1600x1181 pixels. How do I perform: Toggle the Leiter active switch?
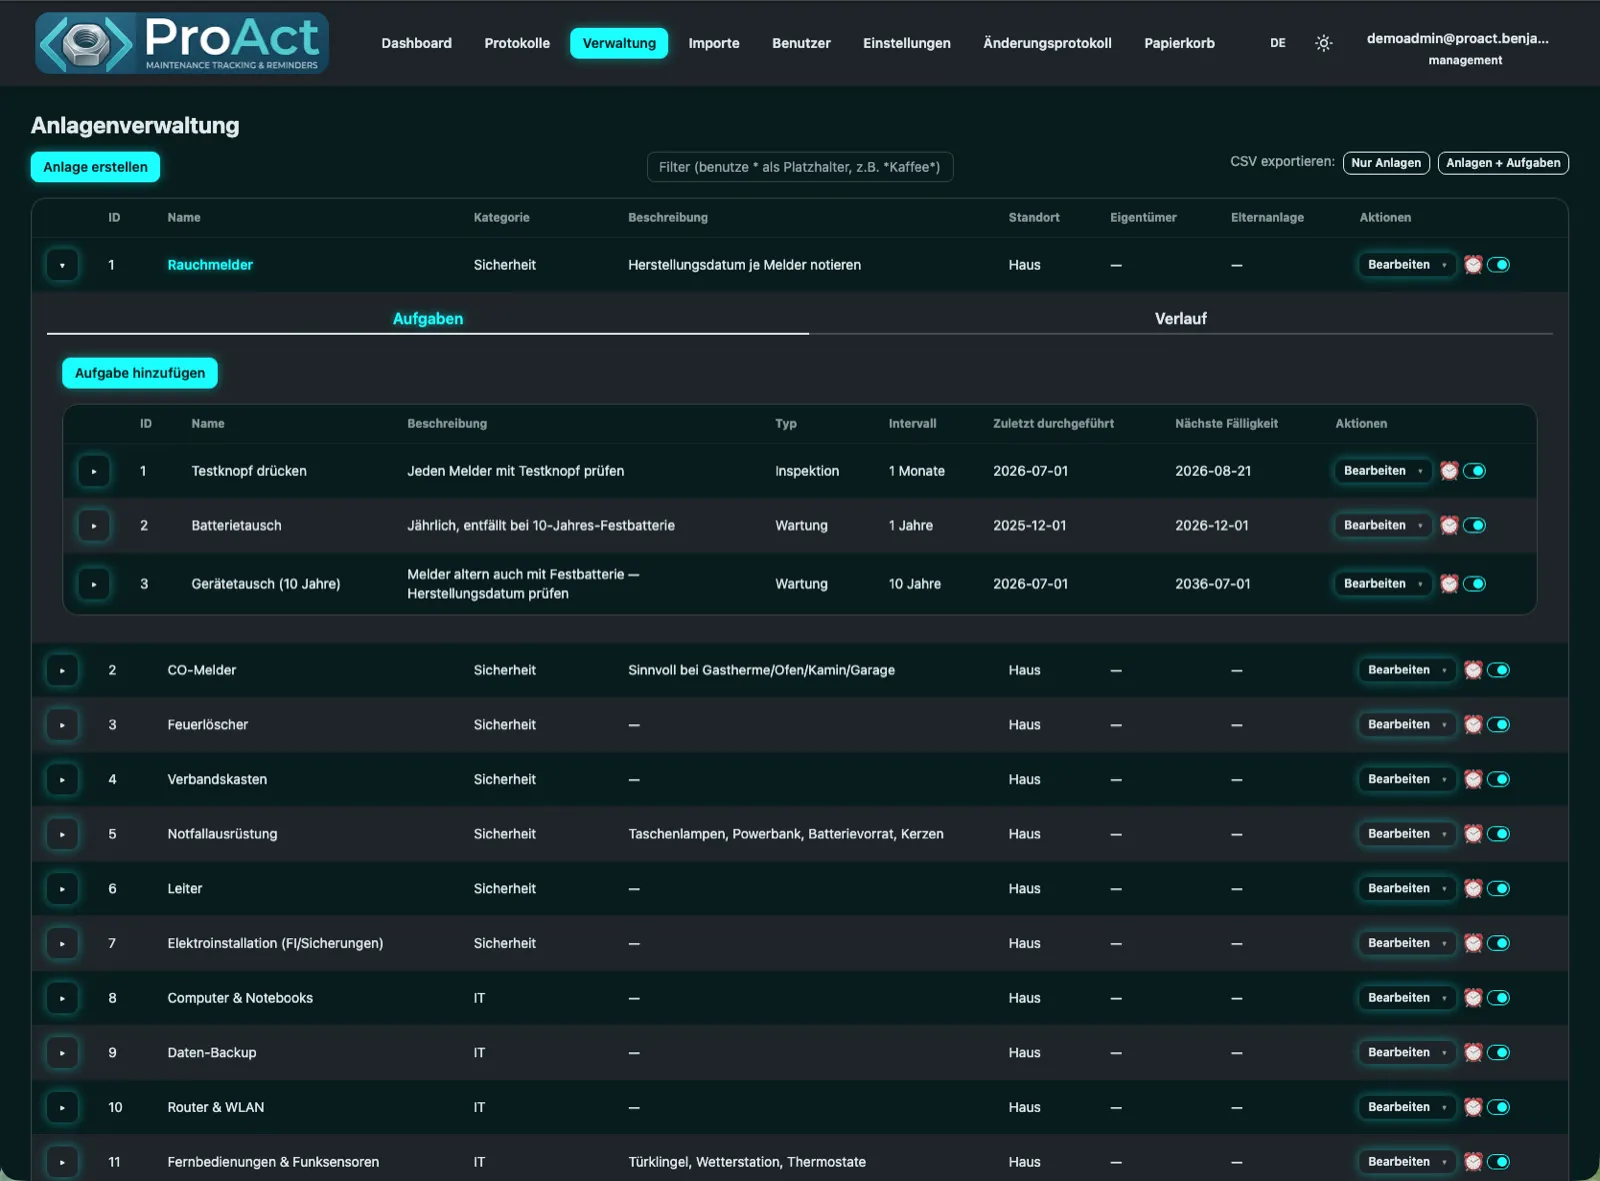click(1498, 889)
